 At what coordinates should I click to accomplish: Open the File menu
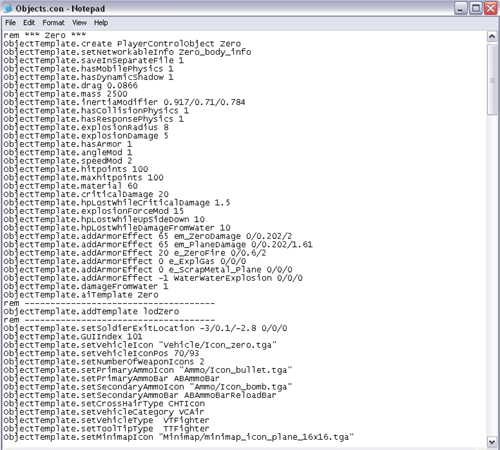tap(10, 23)
